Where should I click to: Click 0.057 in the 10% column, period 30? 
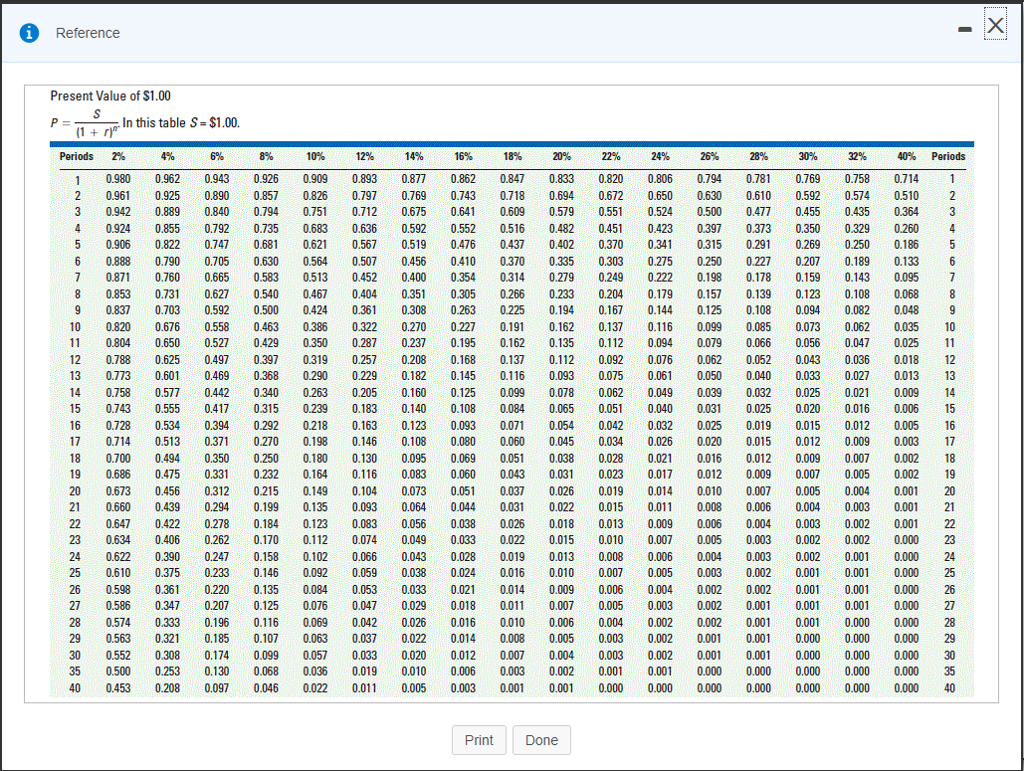click(315, 655)
